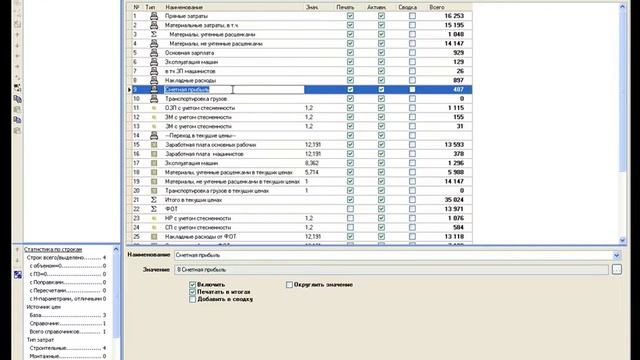This screenshot has height=360, width=640.
Task: Click into the Значение field
Action: (391, 270)
